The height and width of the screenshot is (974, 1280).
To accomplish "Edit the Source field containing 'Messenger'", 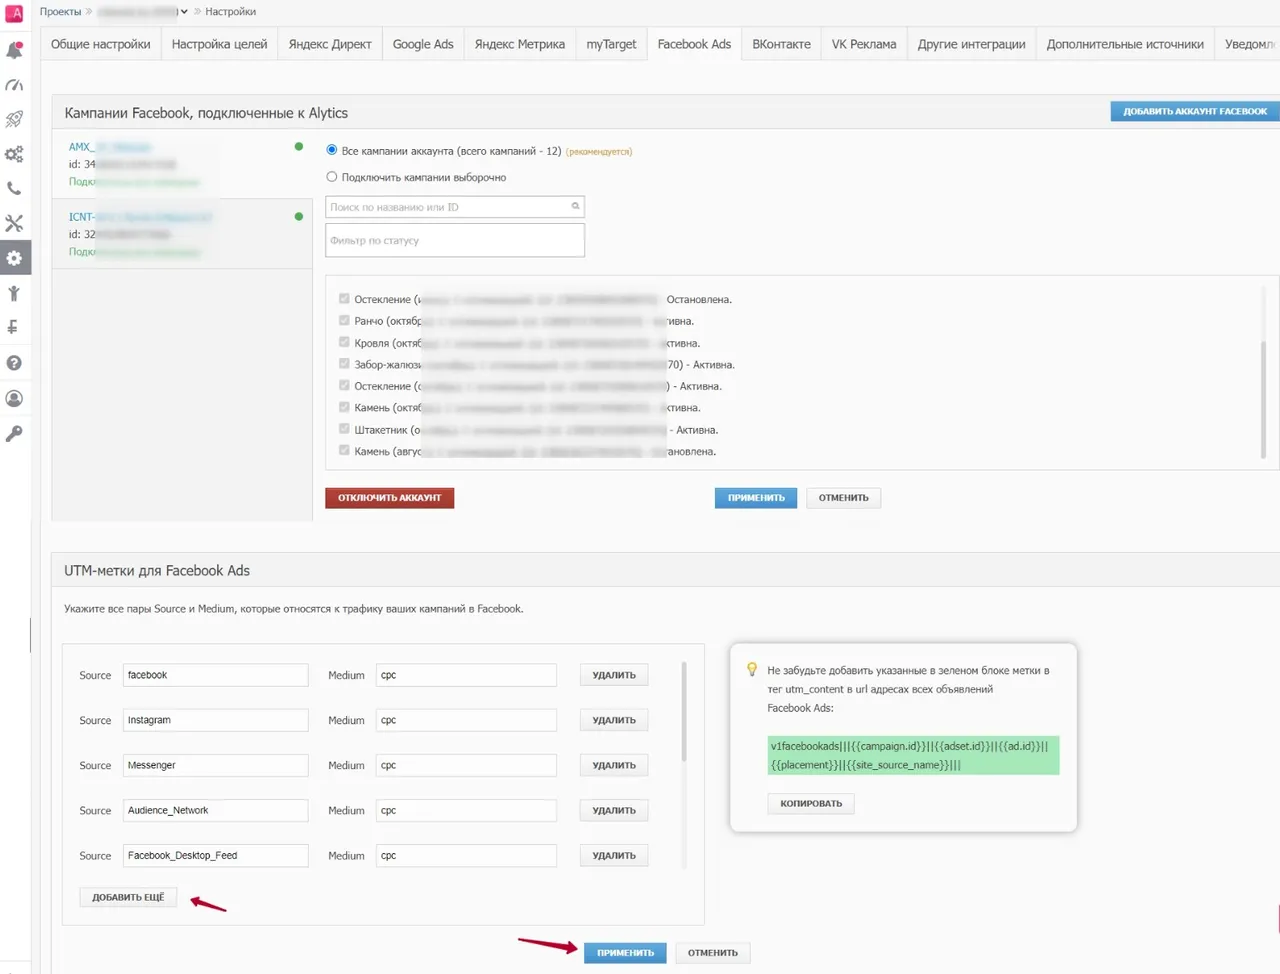I will pos(216,765).
